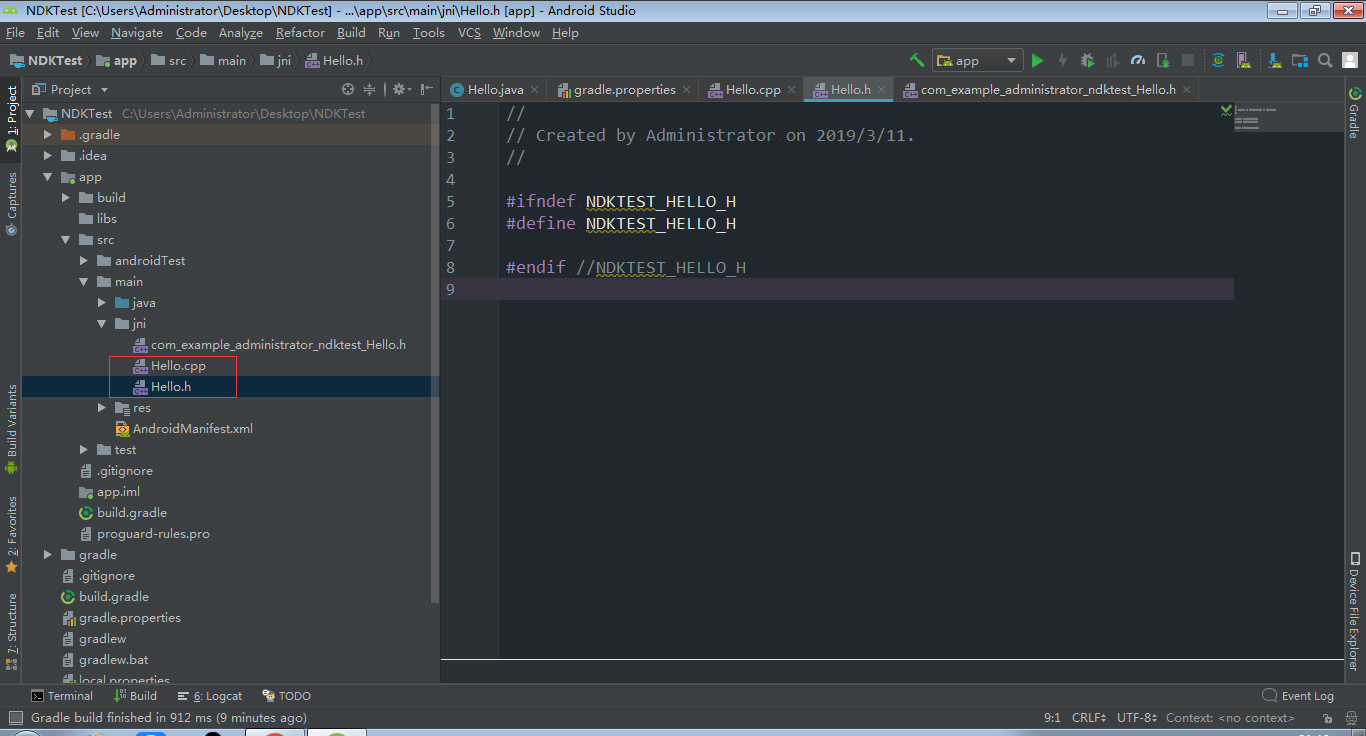Screen dimensions: 1366x736
Task: Click the UTF-8 encoding selector
Action: coord(1137,718)
